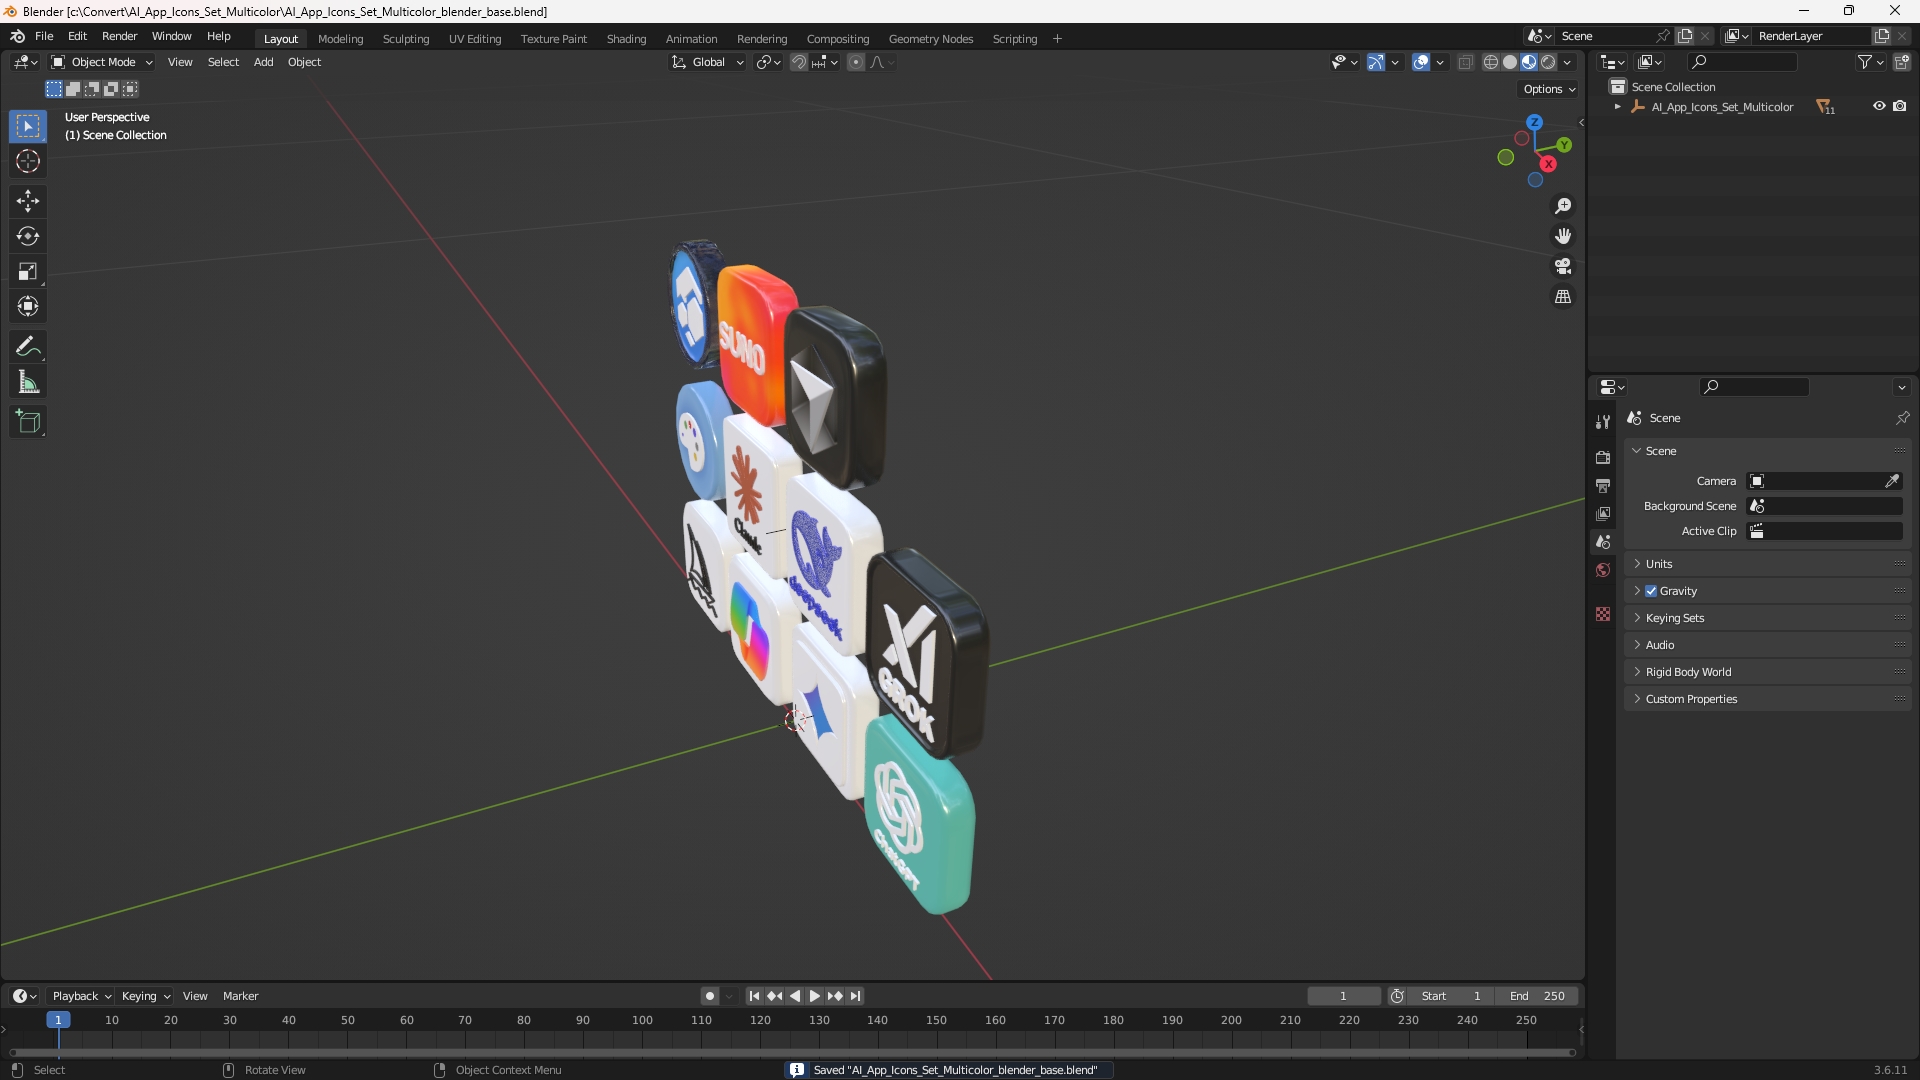Select the Annotate tool
Viewport: 1920px width, 1080px height.
(x=28, y=347)
